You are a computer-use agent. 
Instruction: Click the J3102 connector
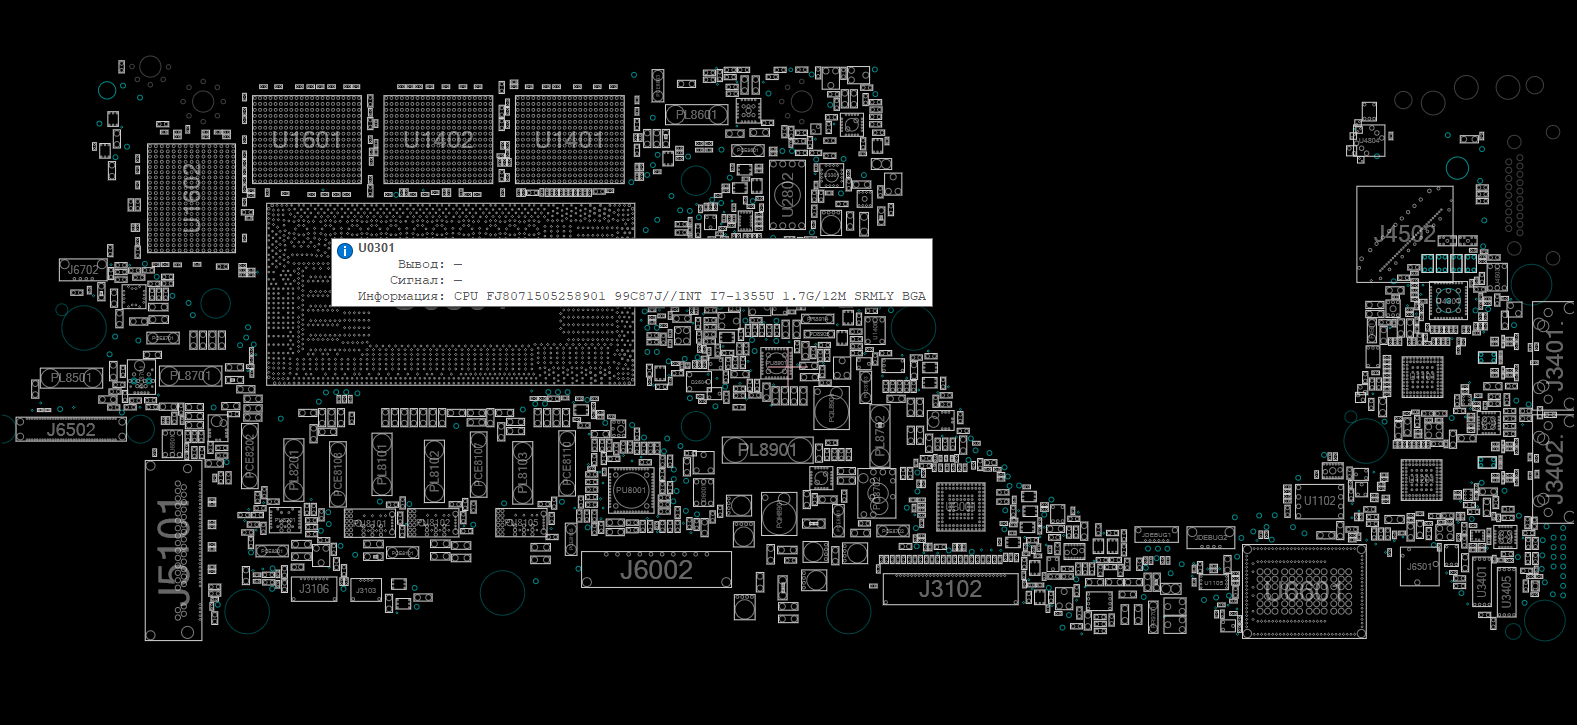pyautogui.click(x=950, y=589)
